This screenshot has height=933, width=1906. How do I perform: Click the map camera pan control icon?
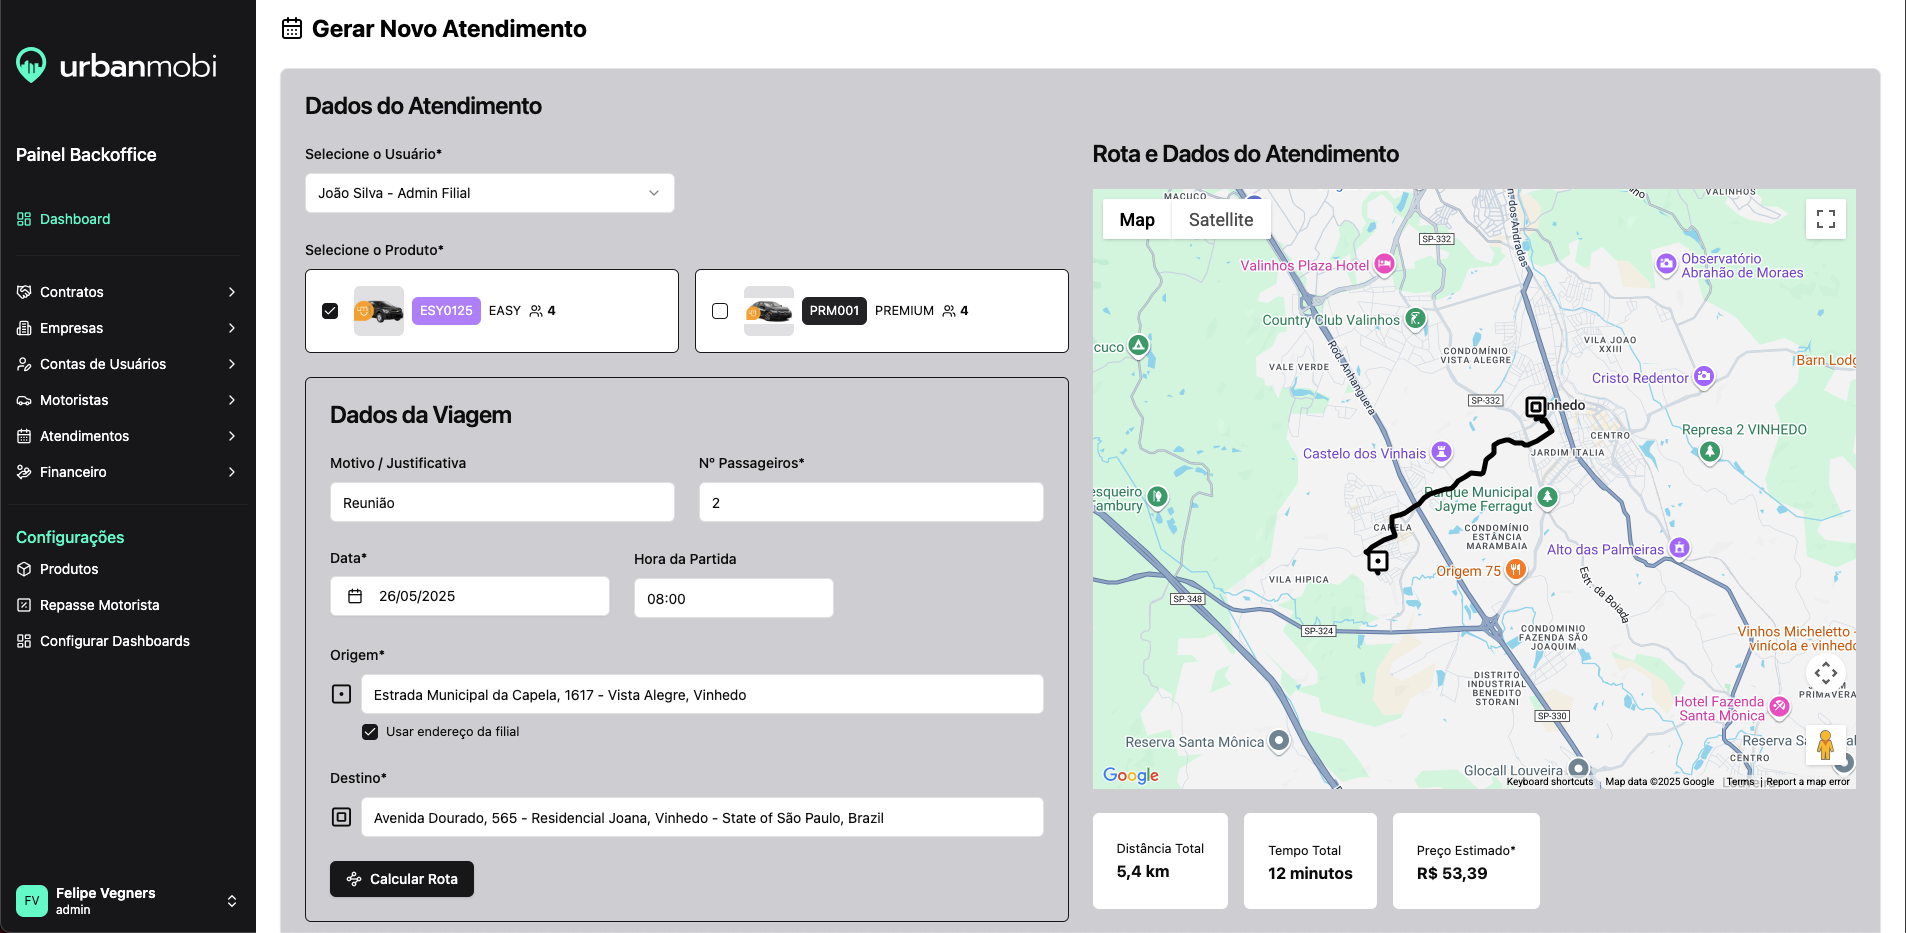pyautogui.click(x=1825, y=673)
